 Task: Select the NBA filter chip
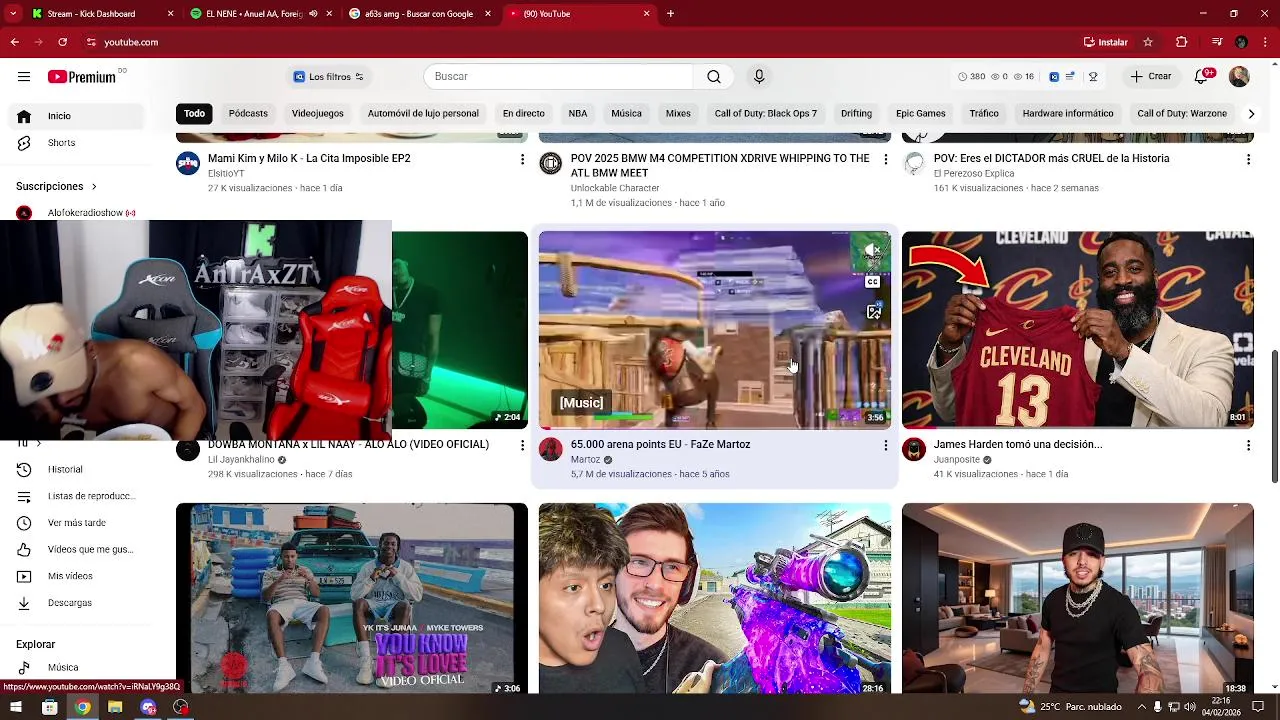tap(578, 114)
